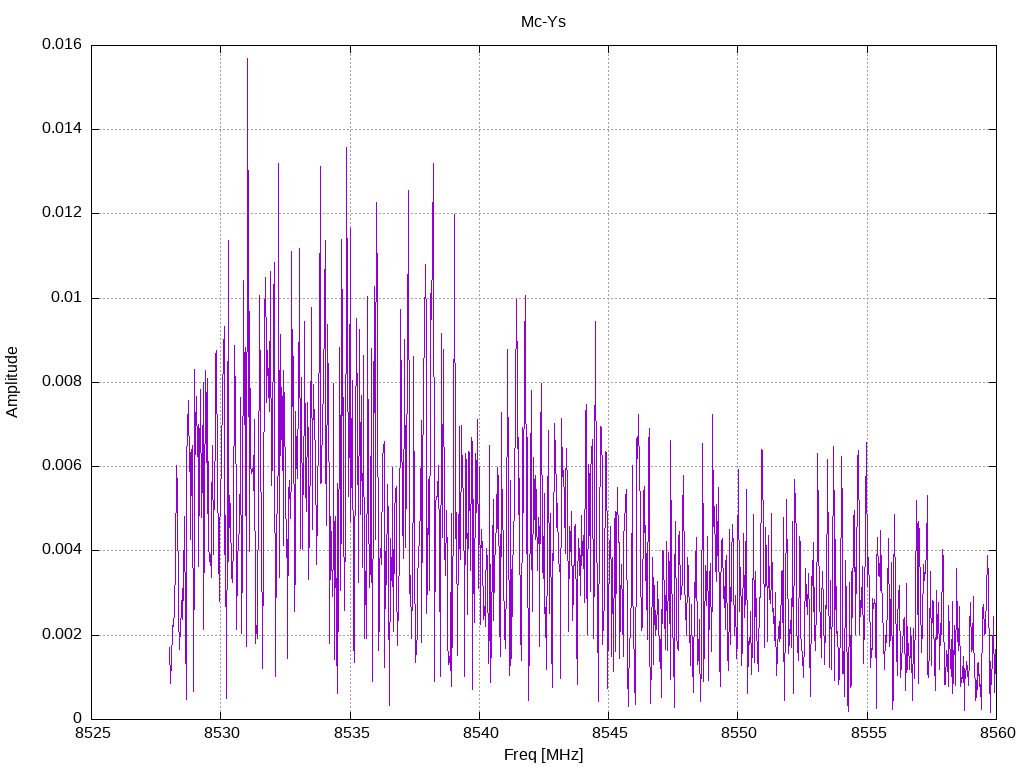Click the 0.008 y-axis tick label
Screen dimensions: 1024x768
point(62,382)
